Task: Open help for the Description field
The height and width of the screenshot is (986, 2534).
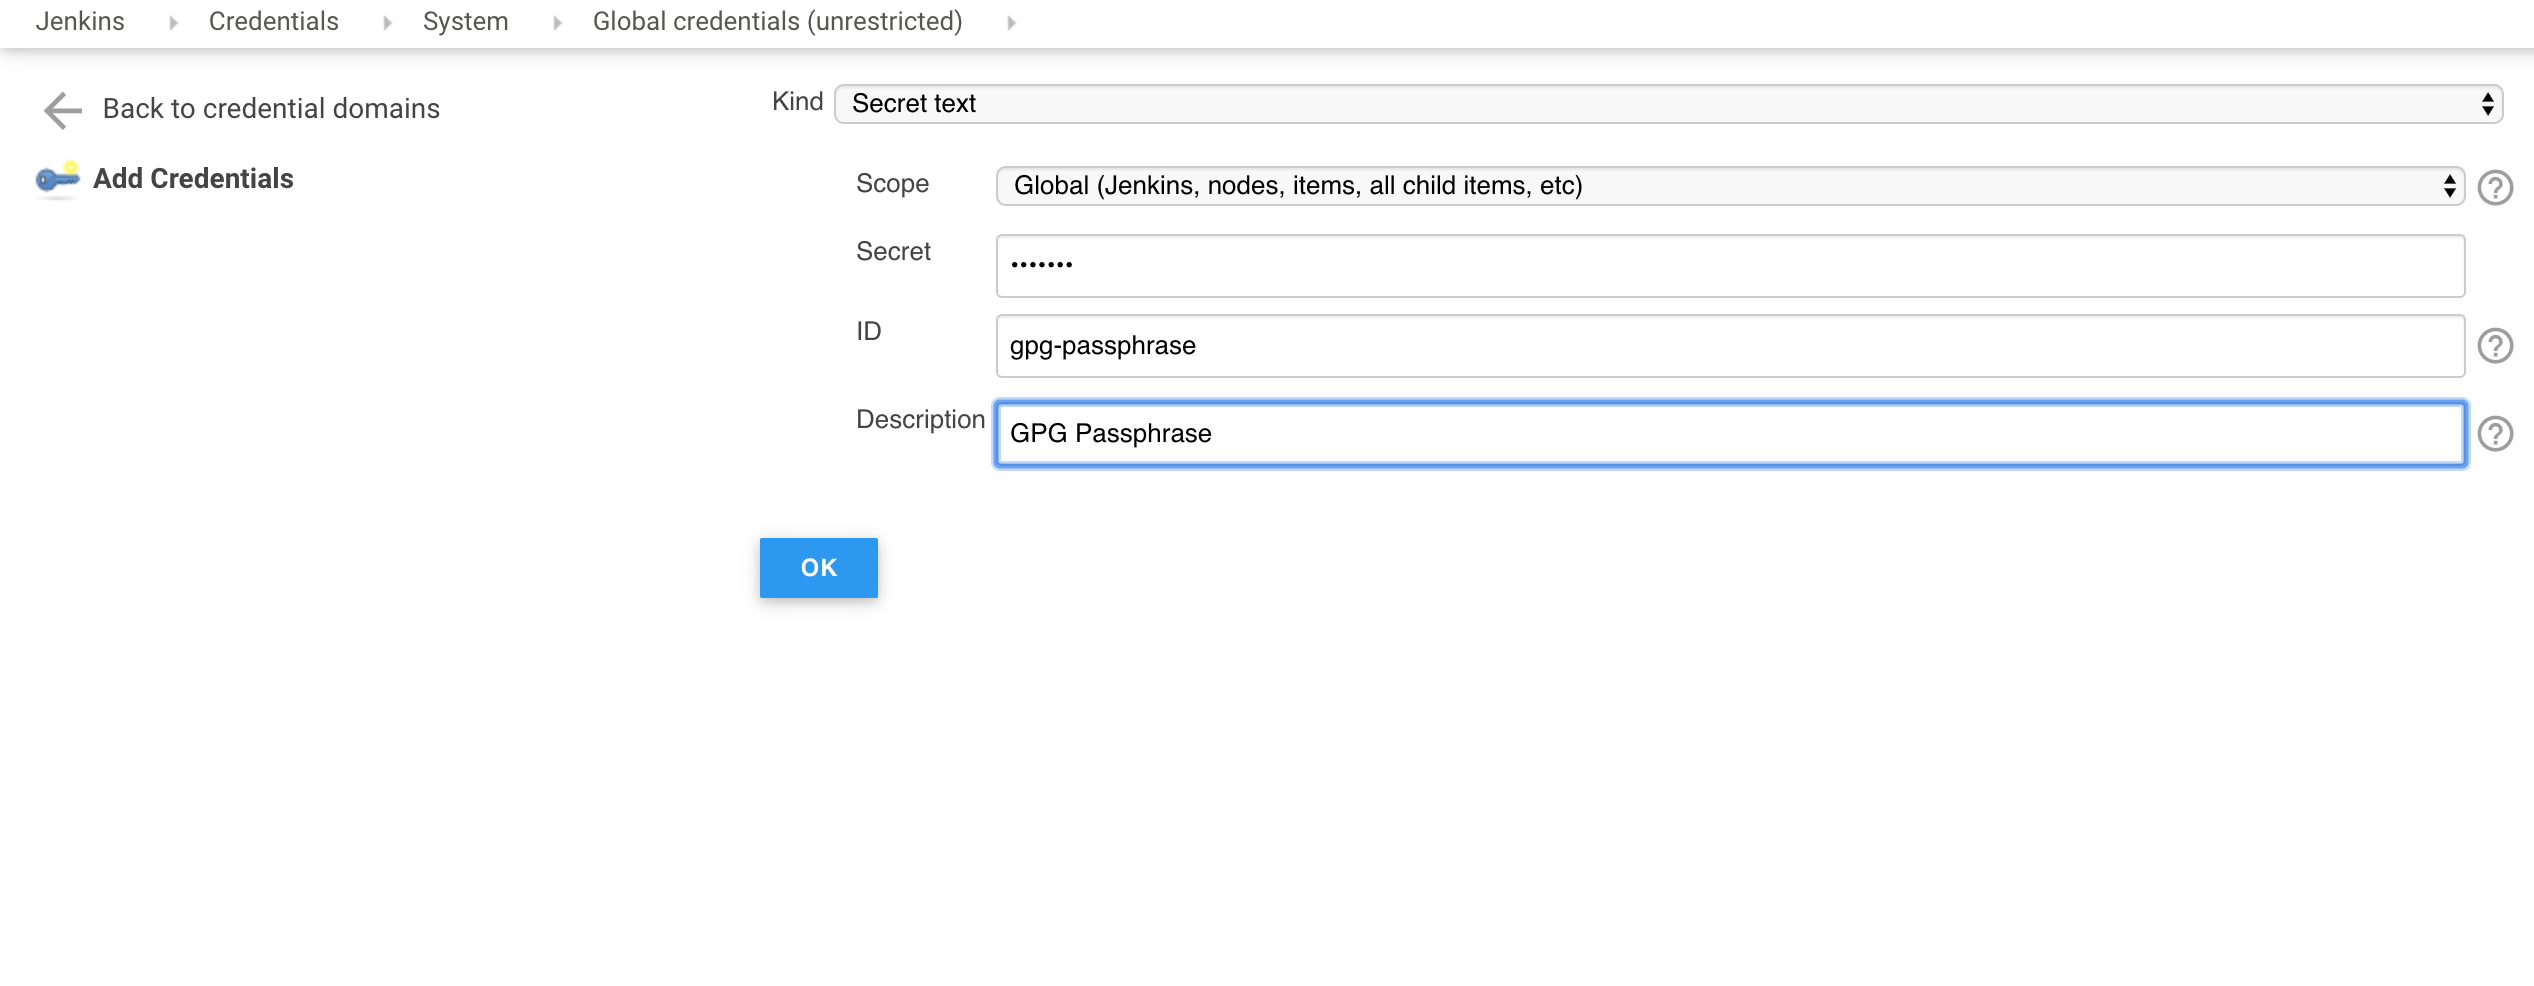Action: 2494,434
